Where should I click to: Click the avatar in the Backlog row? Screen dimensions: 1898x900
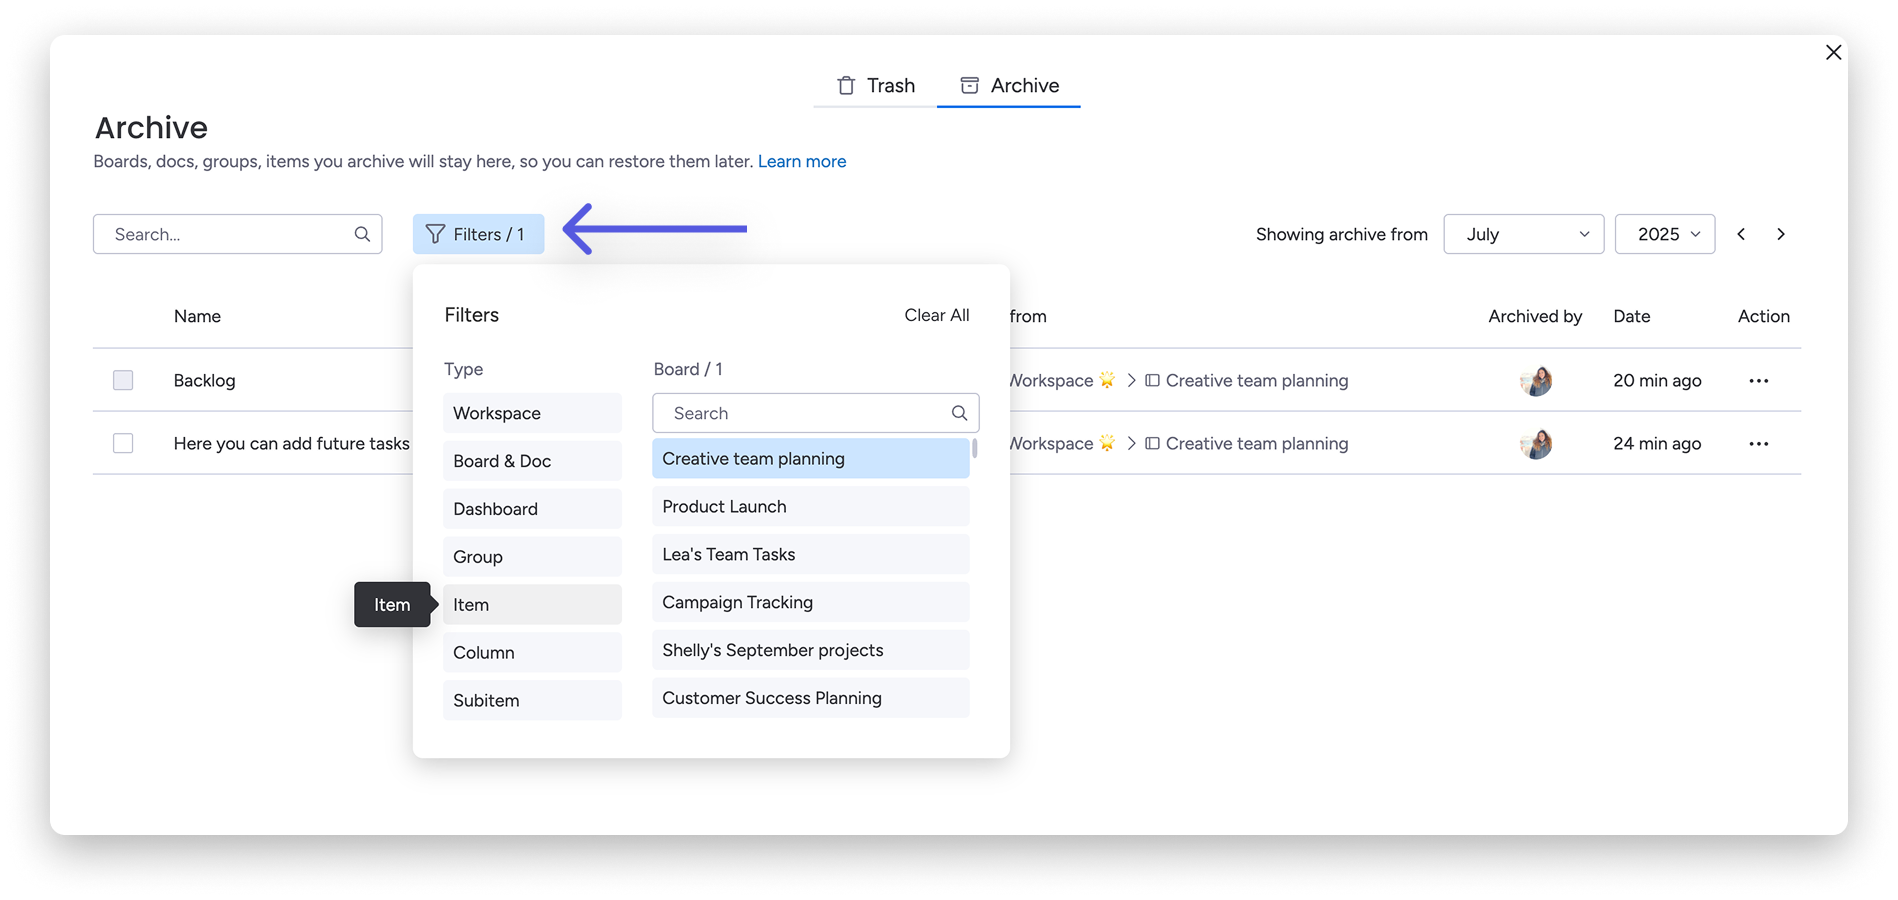[x=1536, y=381]
